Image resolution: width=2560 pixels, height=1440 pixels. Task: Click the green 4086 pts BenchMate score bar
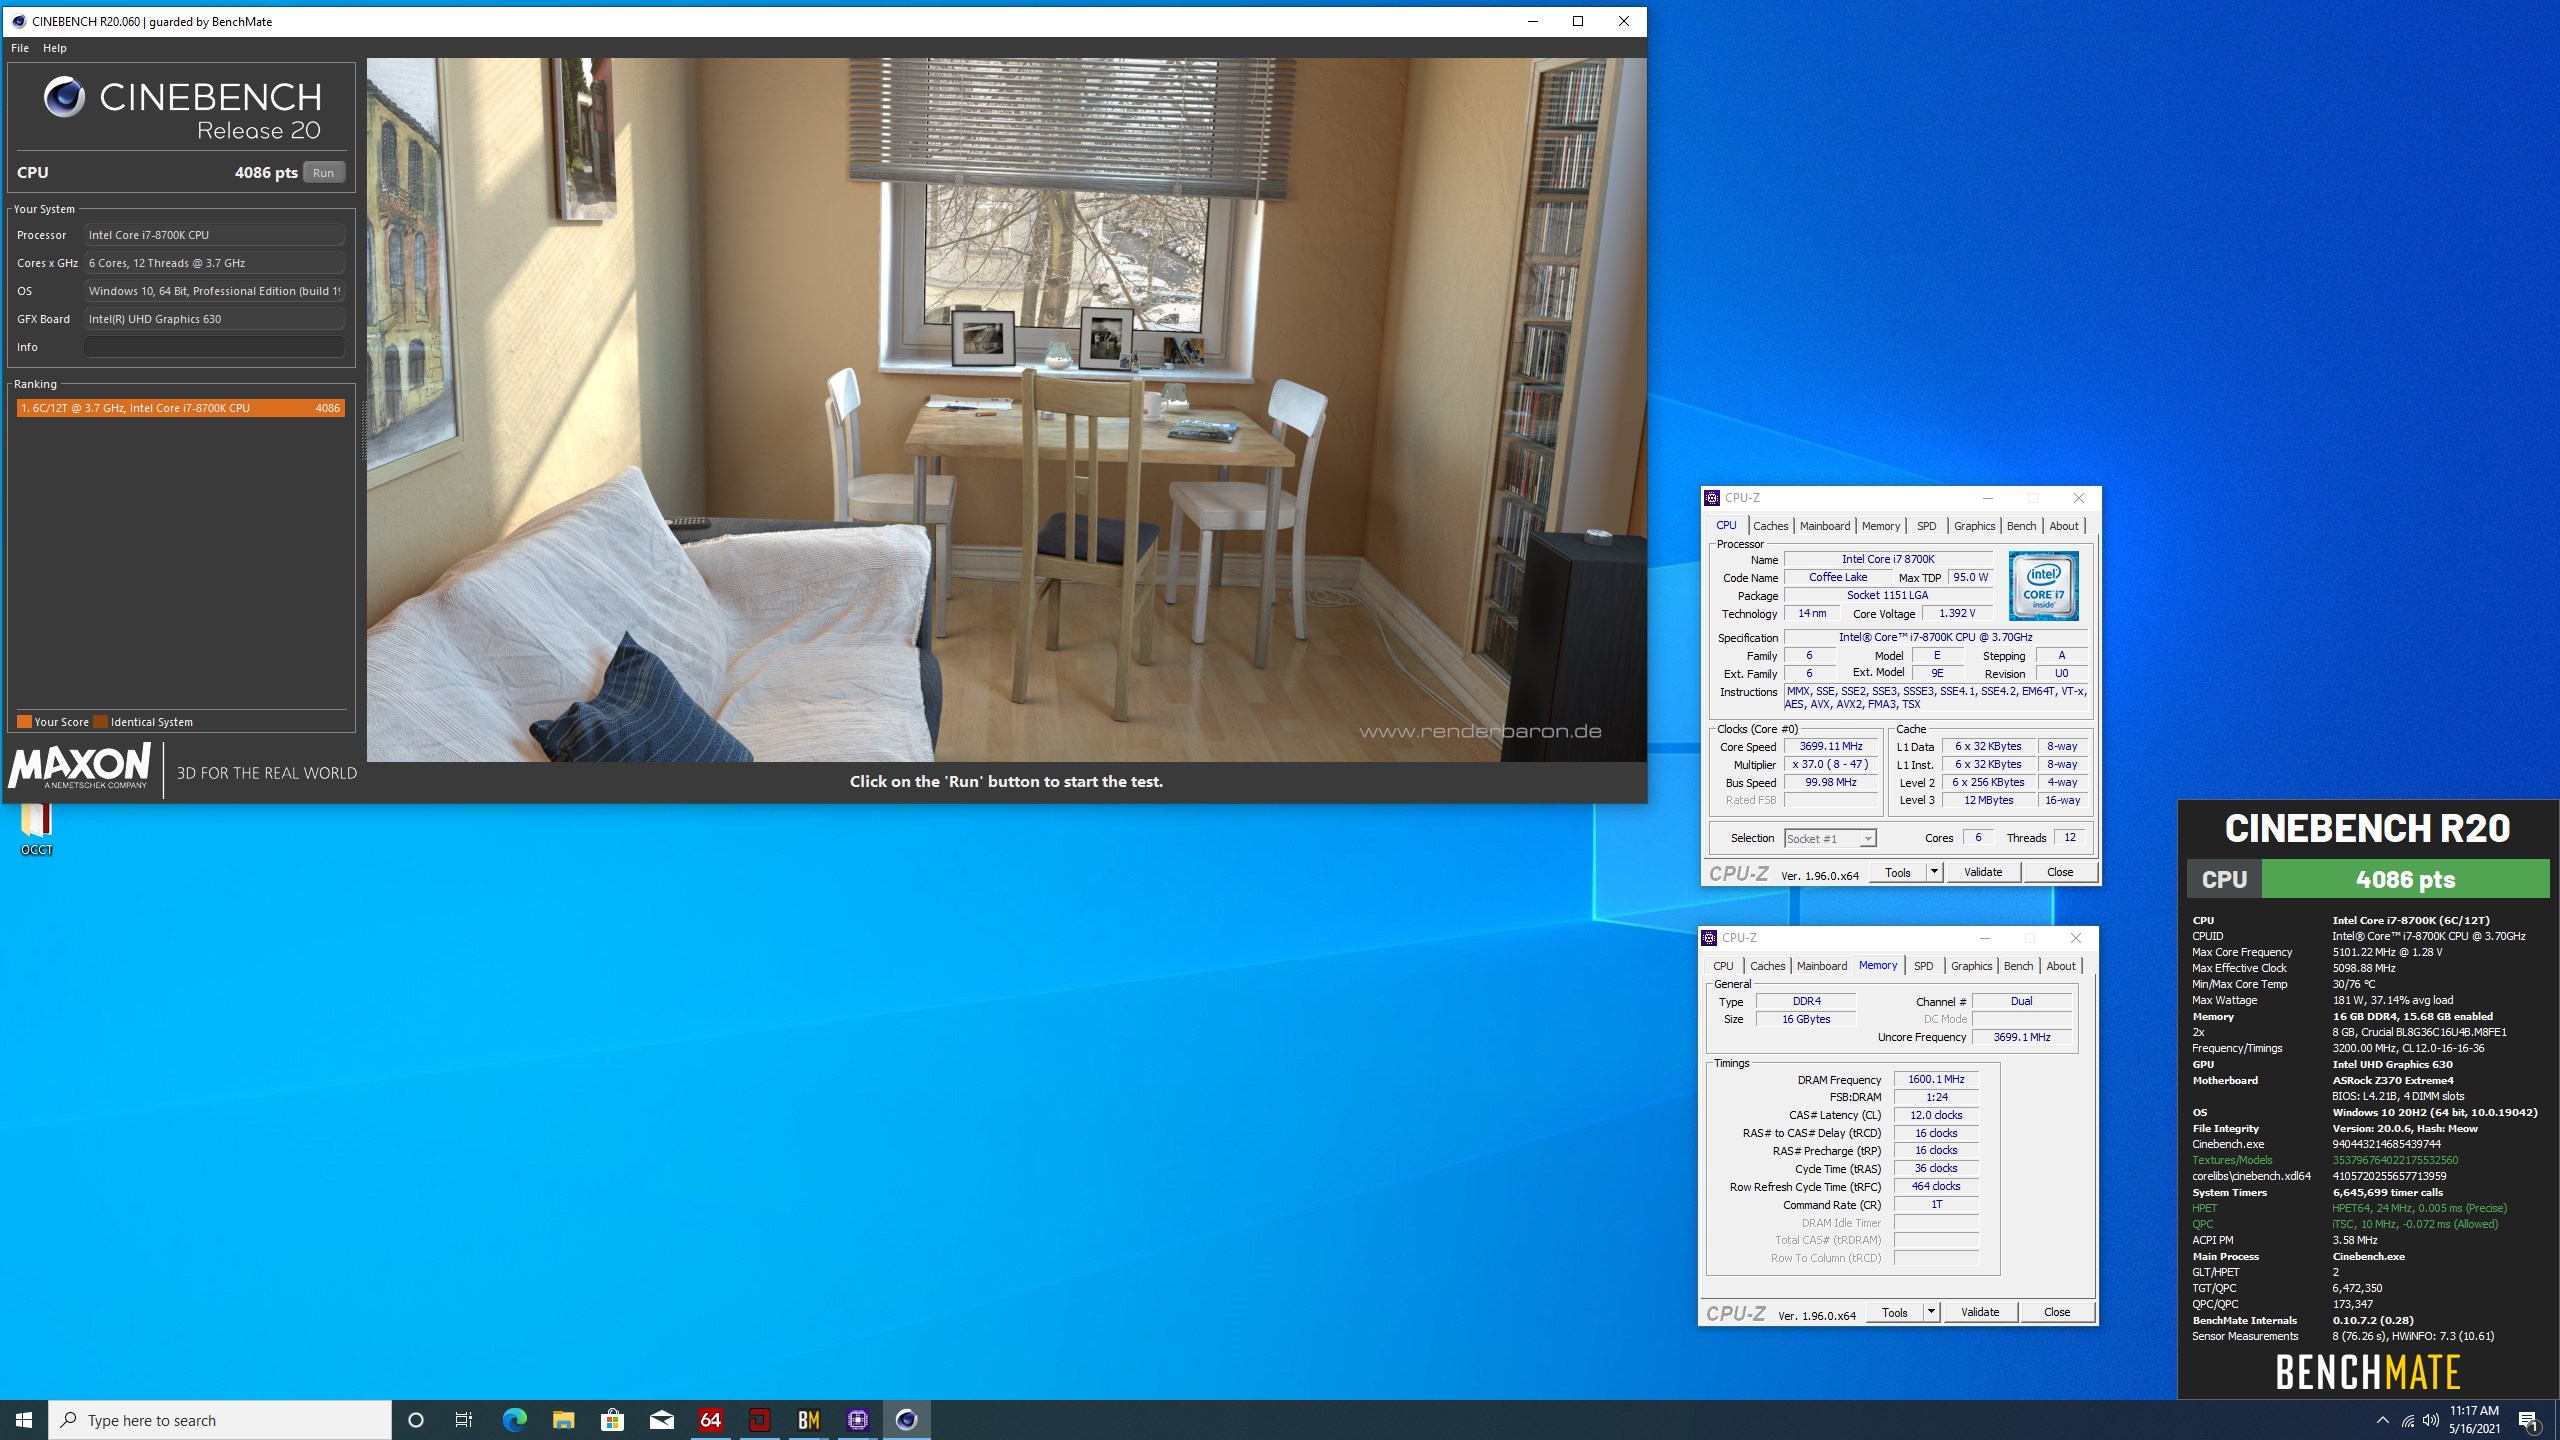[2405, 880]
